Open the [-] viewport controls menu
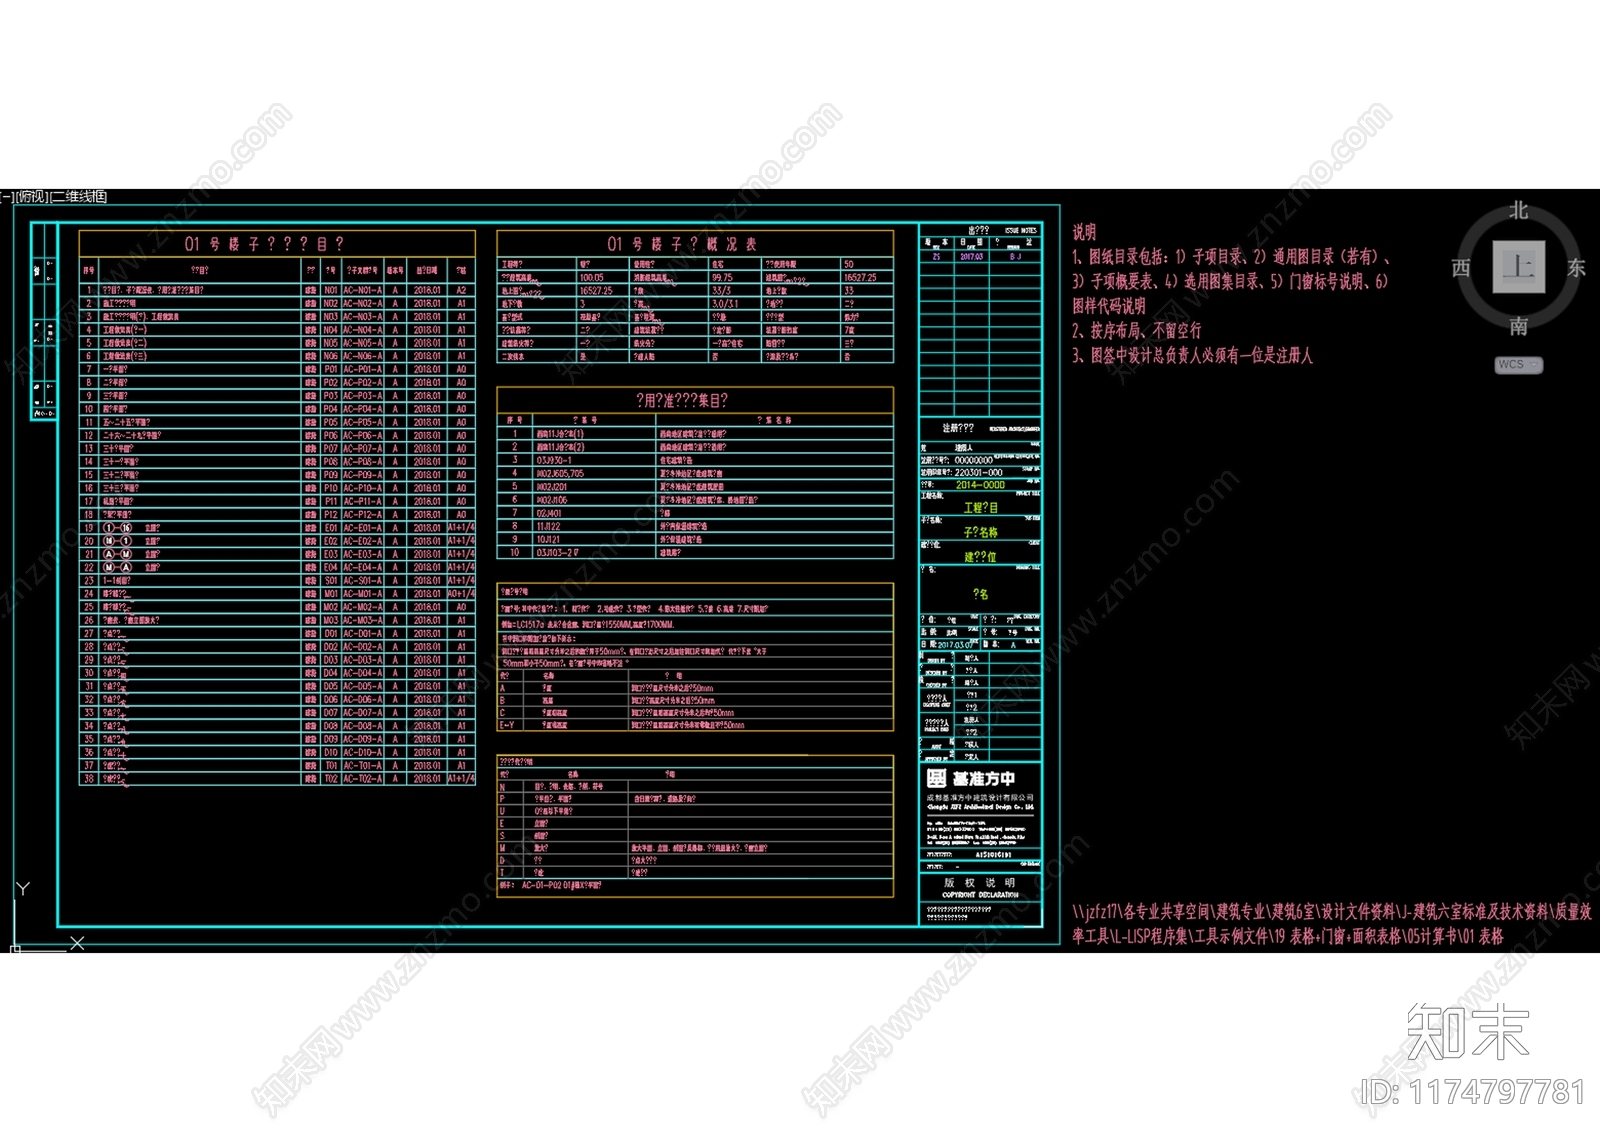The image size is (1600, 1131). 7,197
